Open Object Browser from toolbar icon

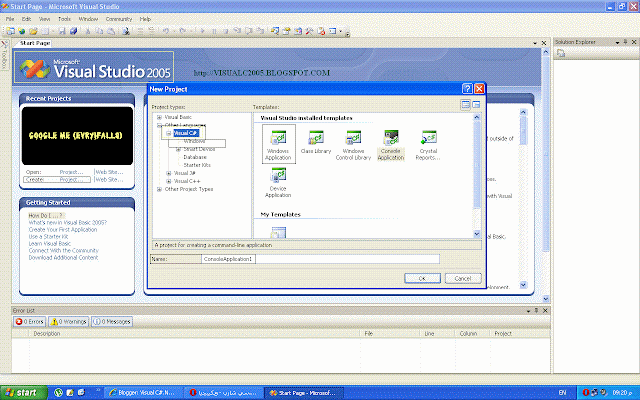[298, 31]
